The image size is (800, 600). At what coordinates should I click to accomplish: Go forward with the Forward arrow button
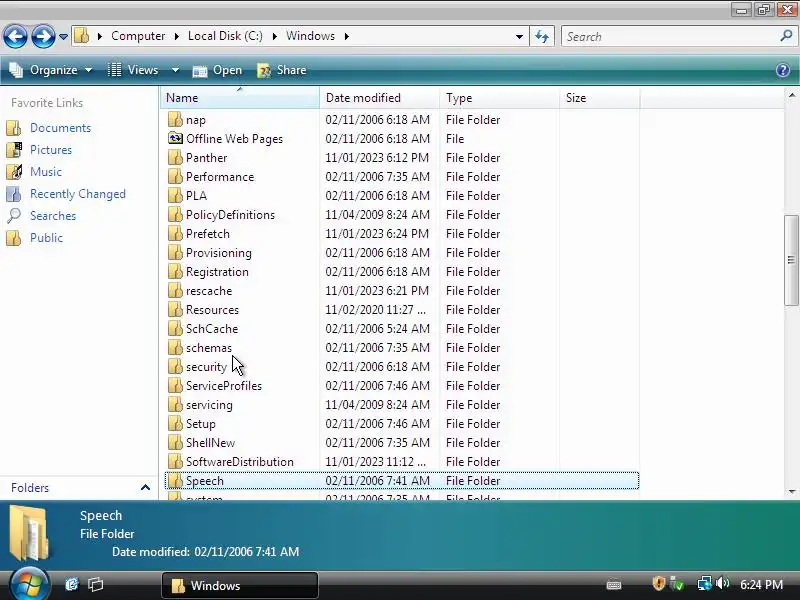[x=43, y=36]
